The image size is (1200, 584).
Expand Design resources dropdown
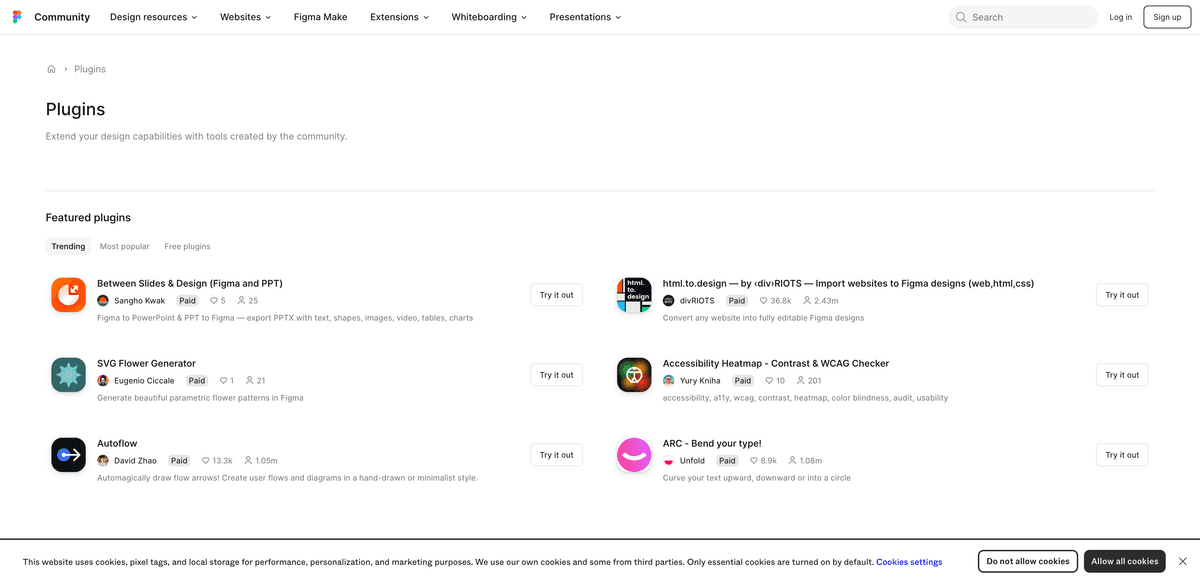click(x=154, y=17)
